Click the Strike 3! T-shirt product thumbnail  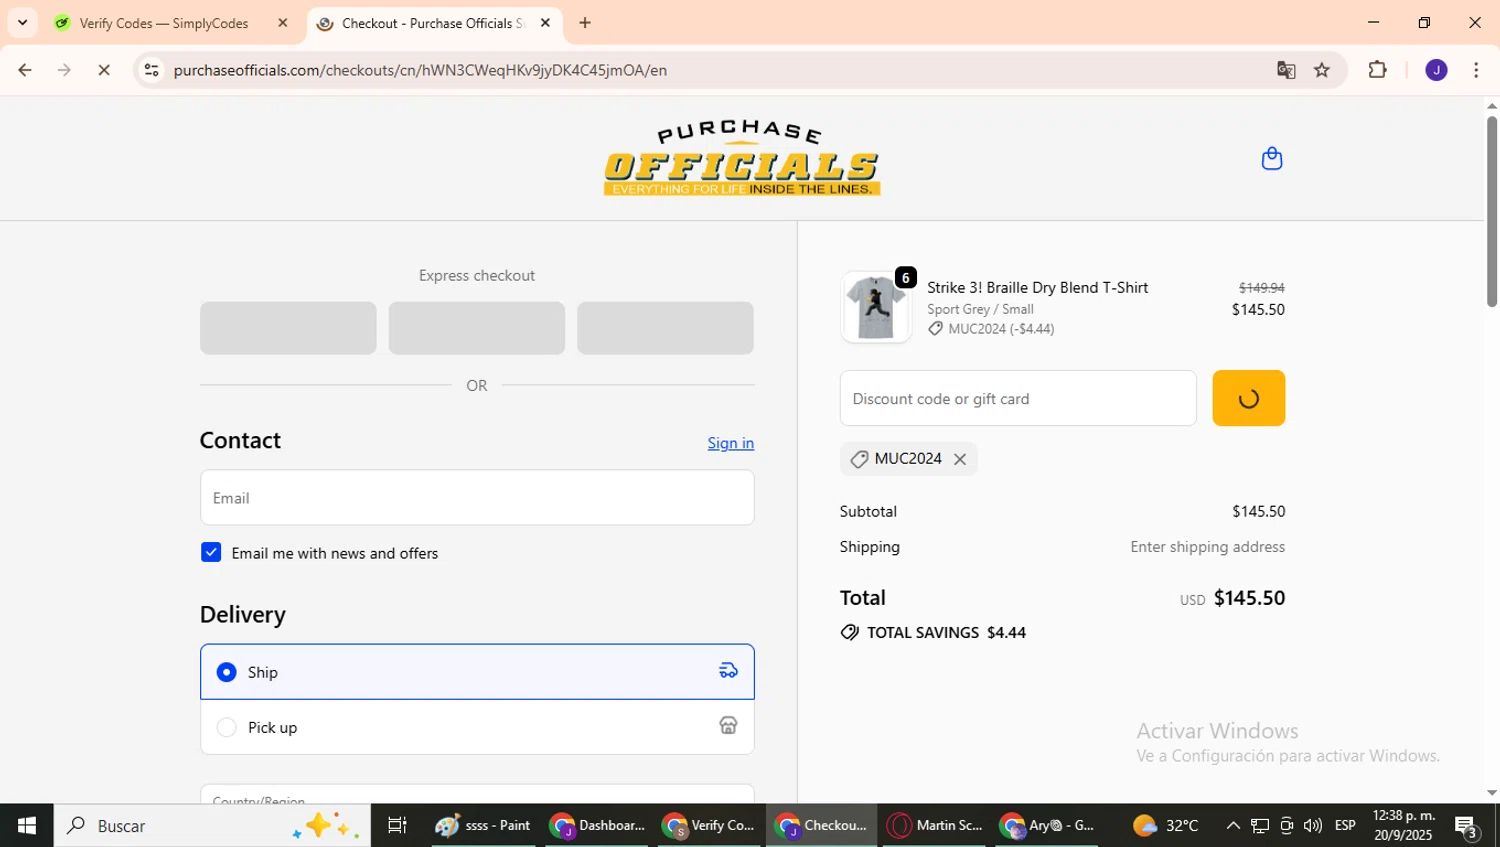(x=876, y=307)
